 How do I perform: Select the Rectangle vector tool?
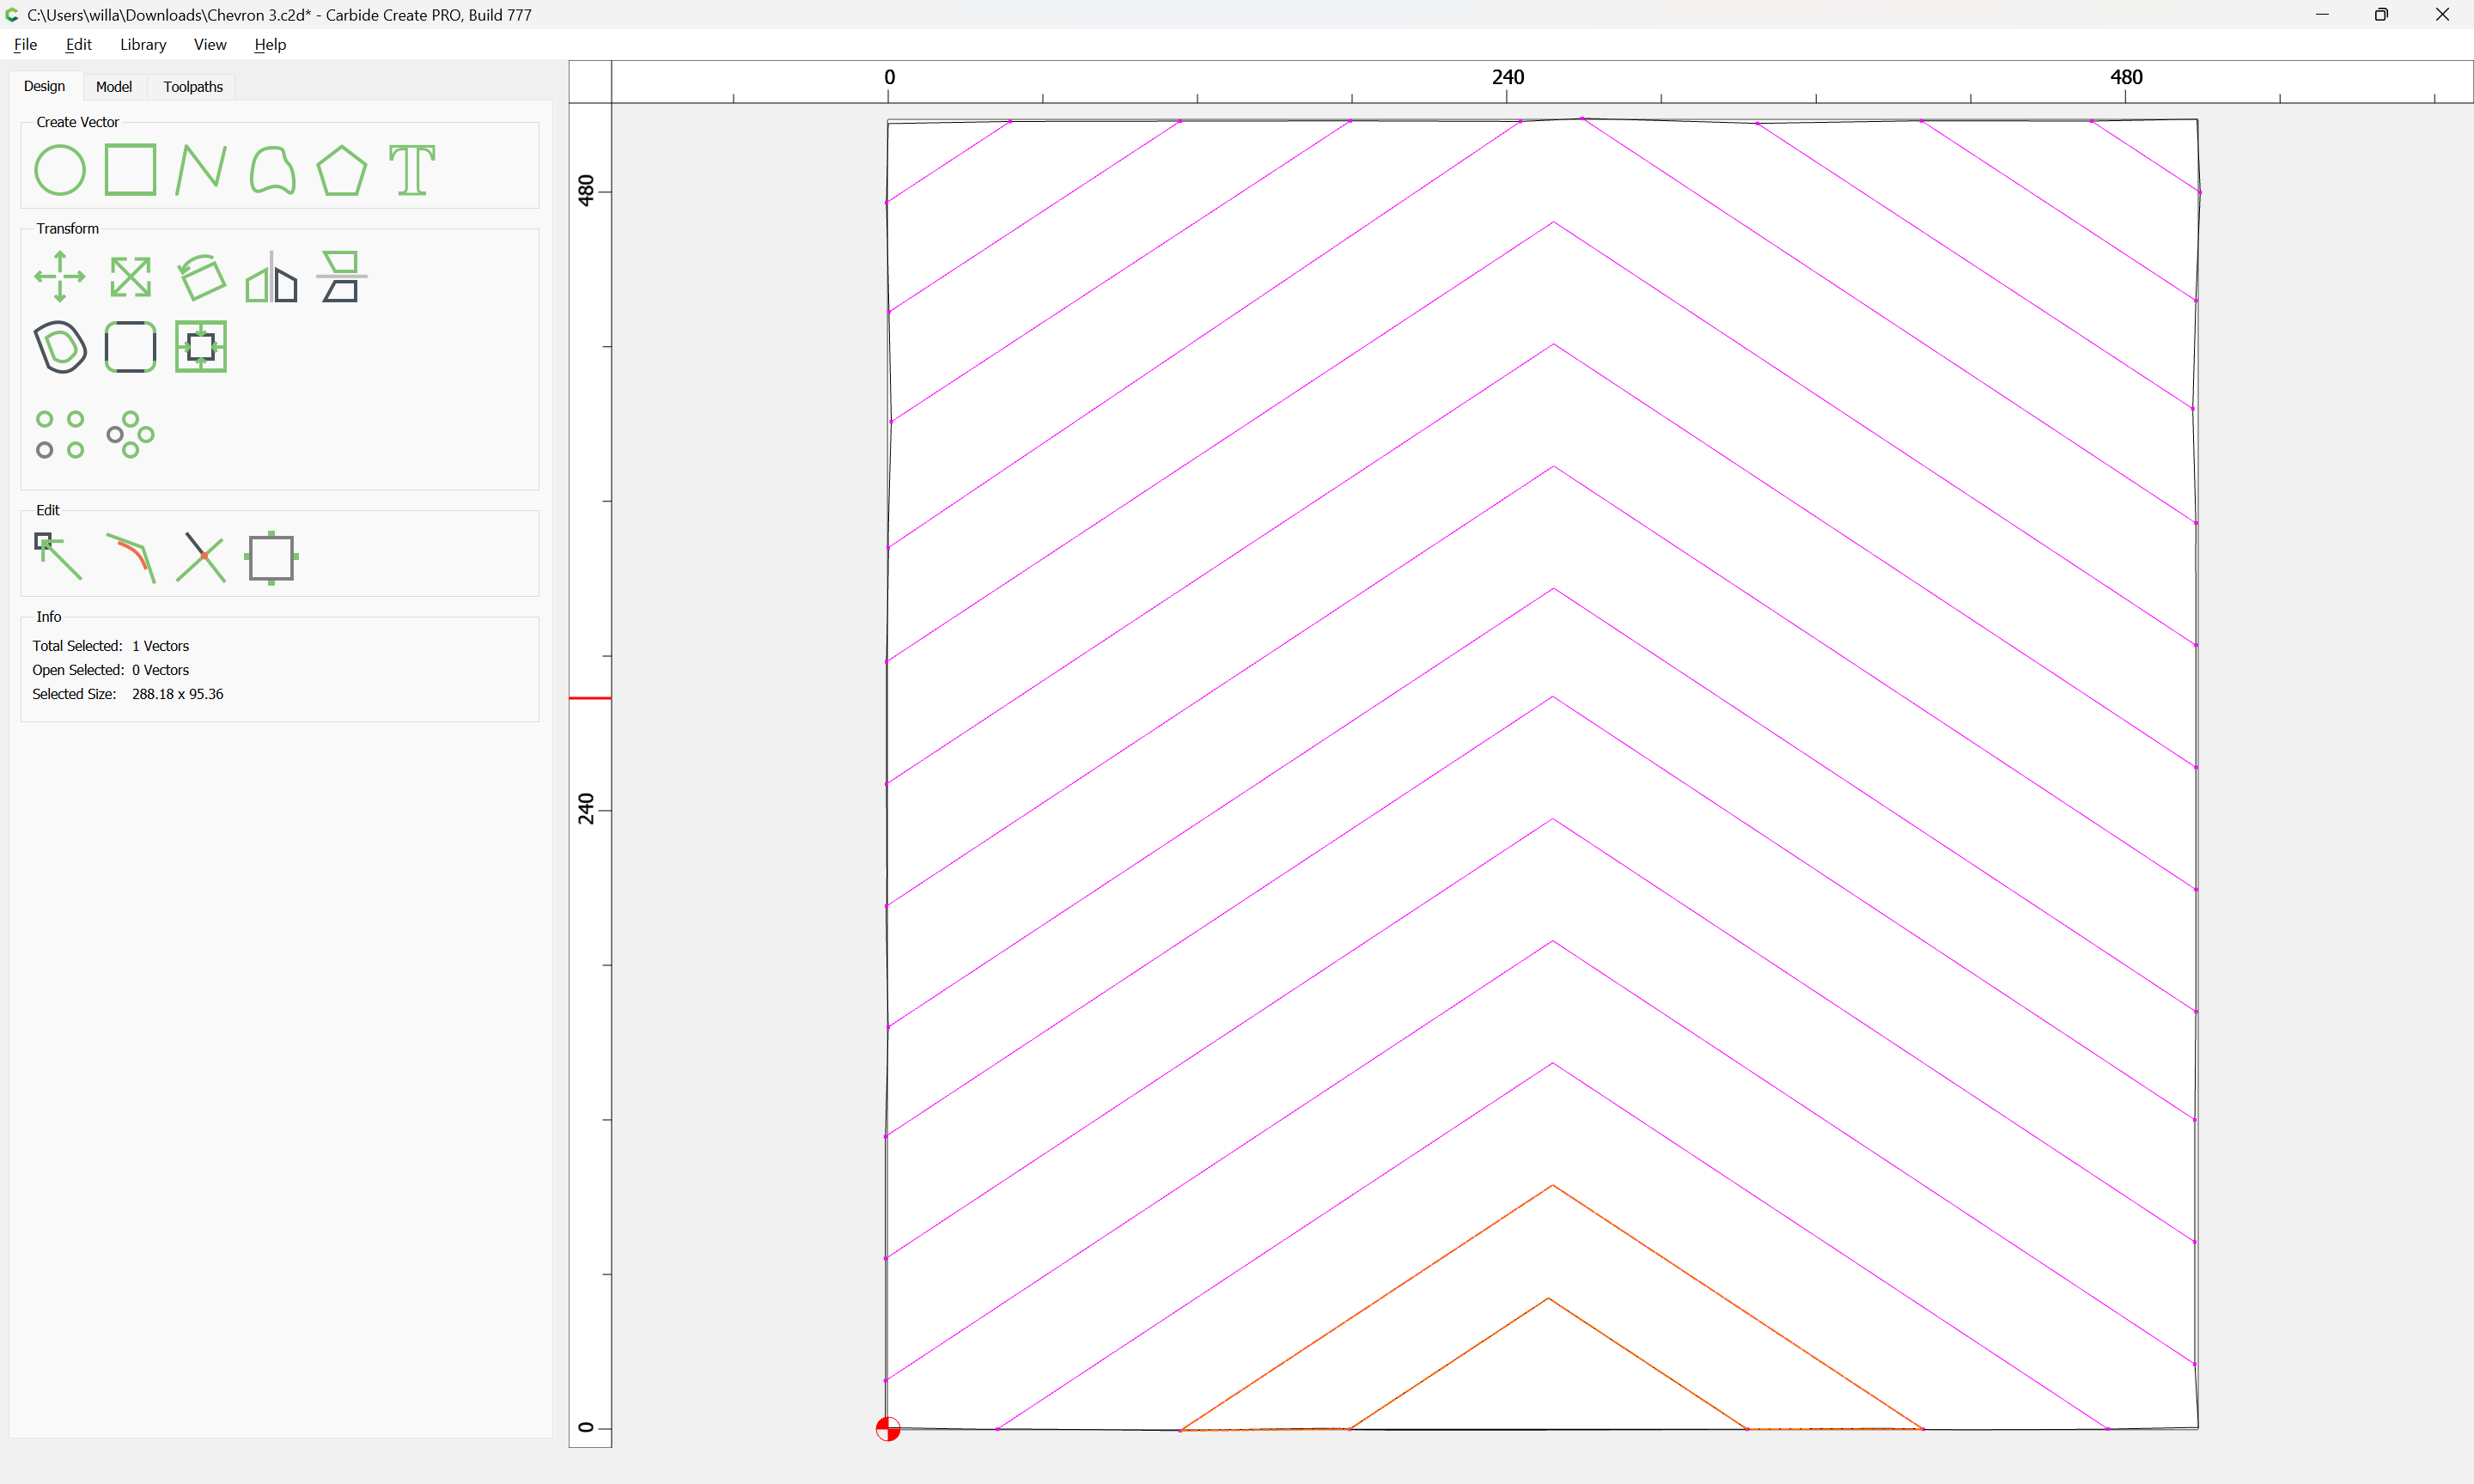130,170
